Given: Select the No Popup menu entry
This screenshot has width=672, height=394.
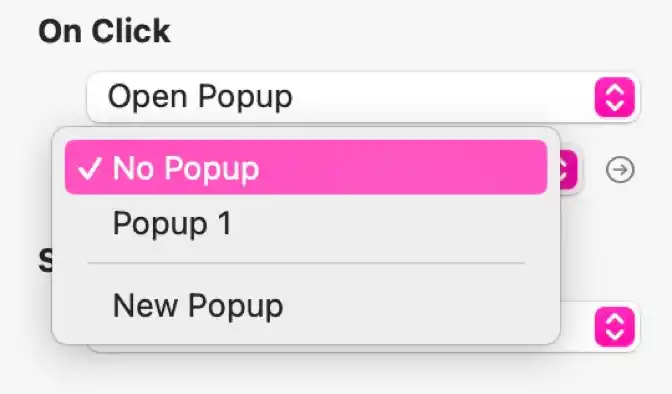Looking at the screenshot, I should pos(306,167).
